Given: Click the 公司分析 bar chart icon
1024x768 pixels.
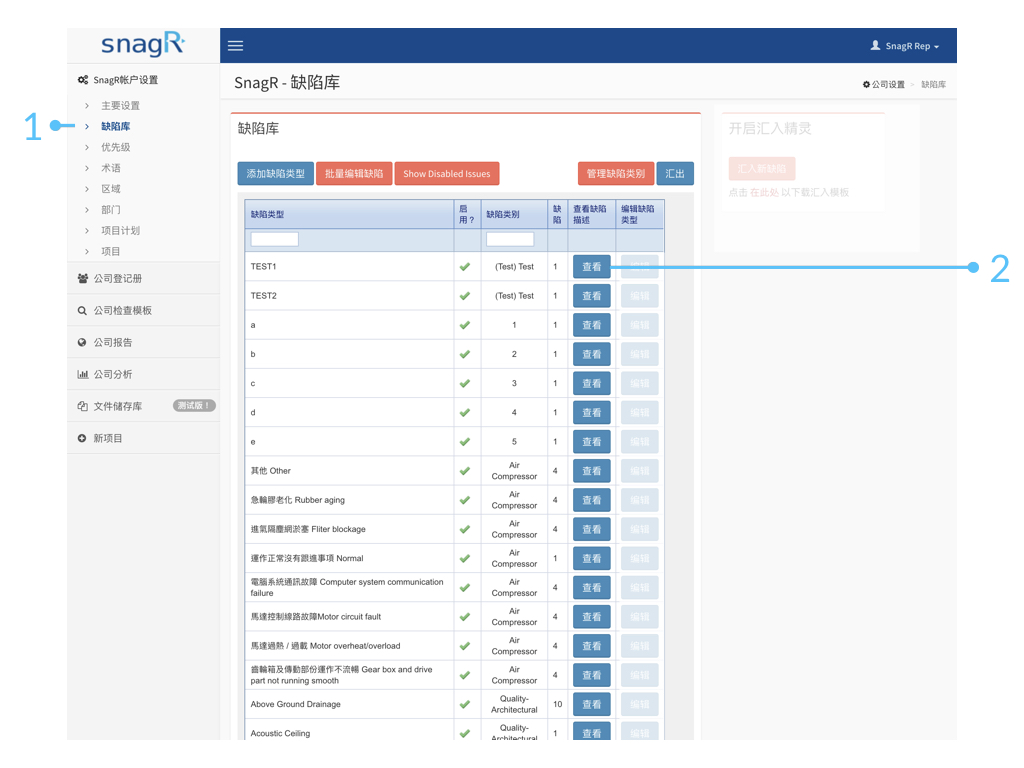Looking at the screenshot, I should pyautogui.click(x=82, y=374).
